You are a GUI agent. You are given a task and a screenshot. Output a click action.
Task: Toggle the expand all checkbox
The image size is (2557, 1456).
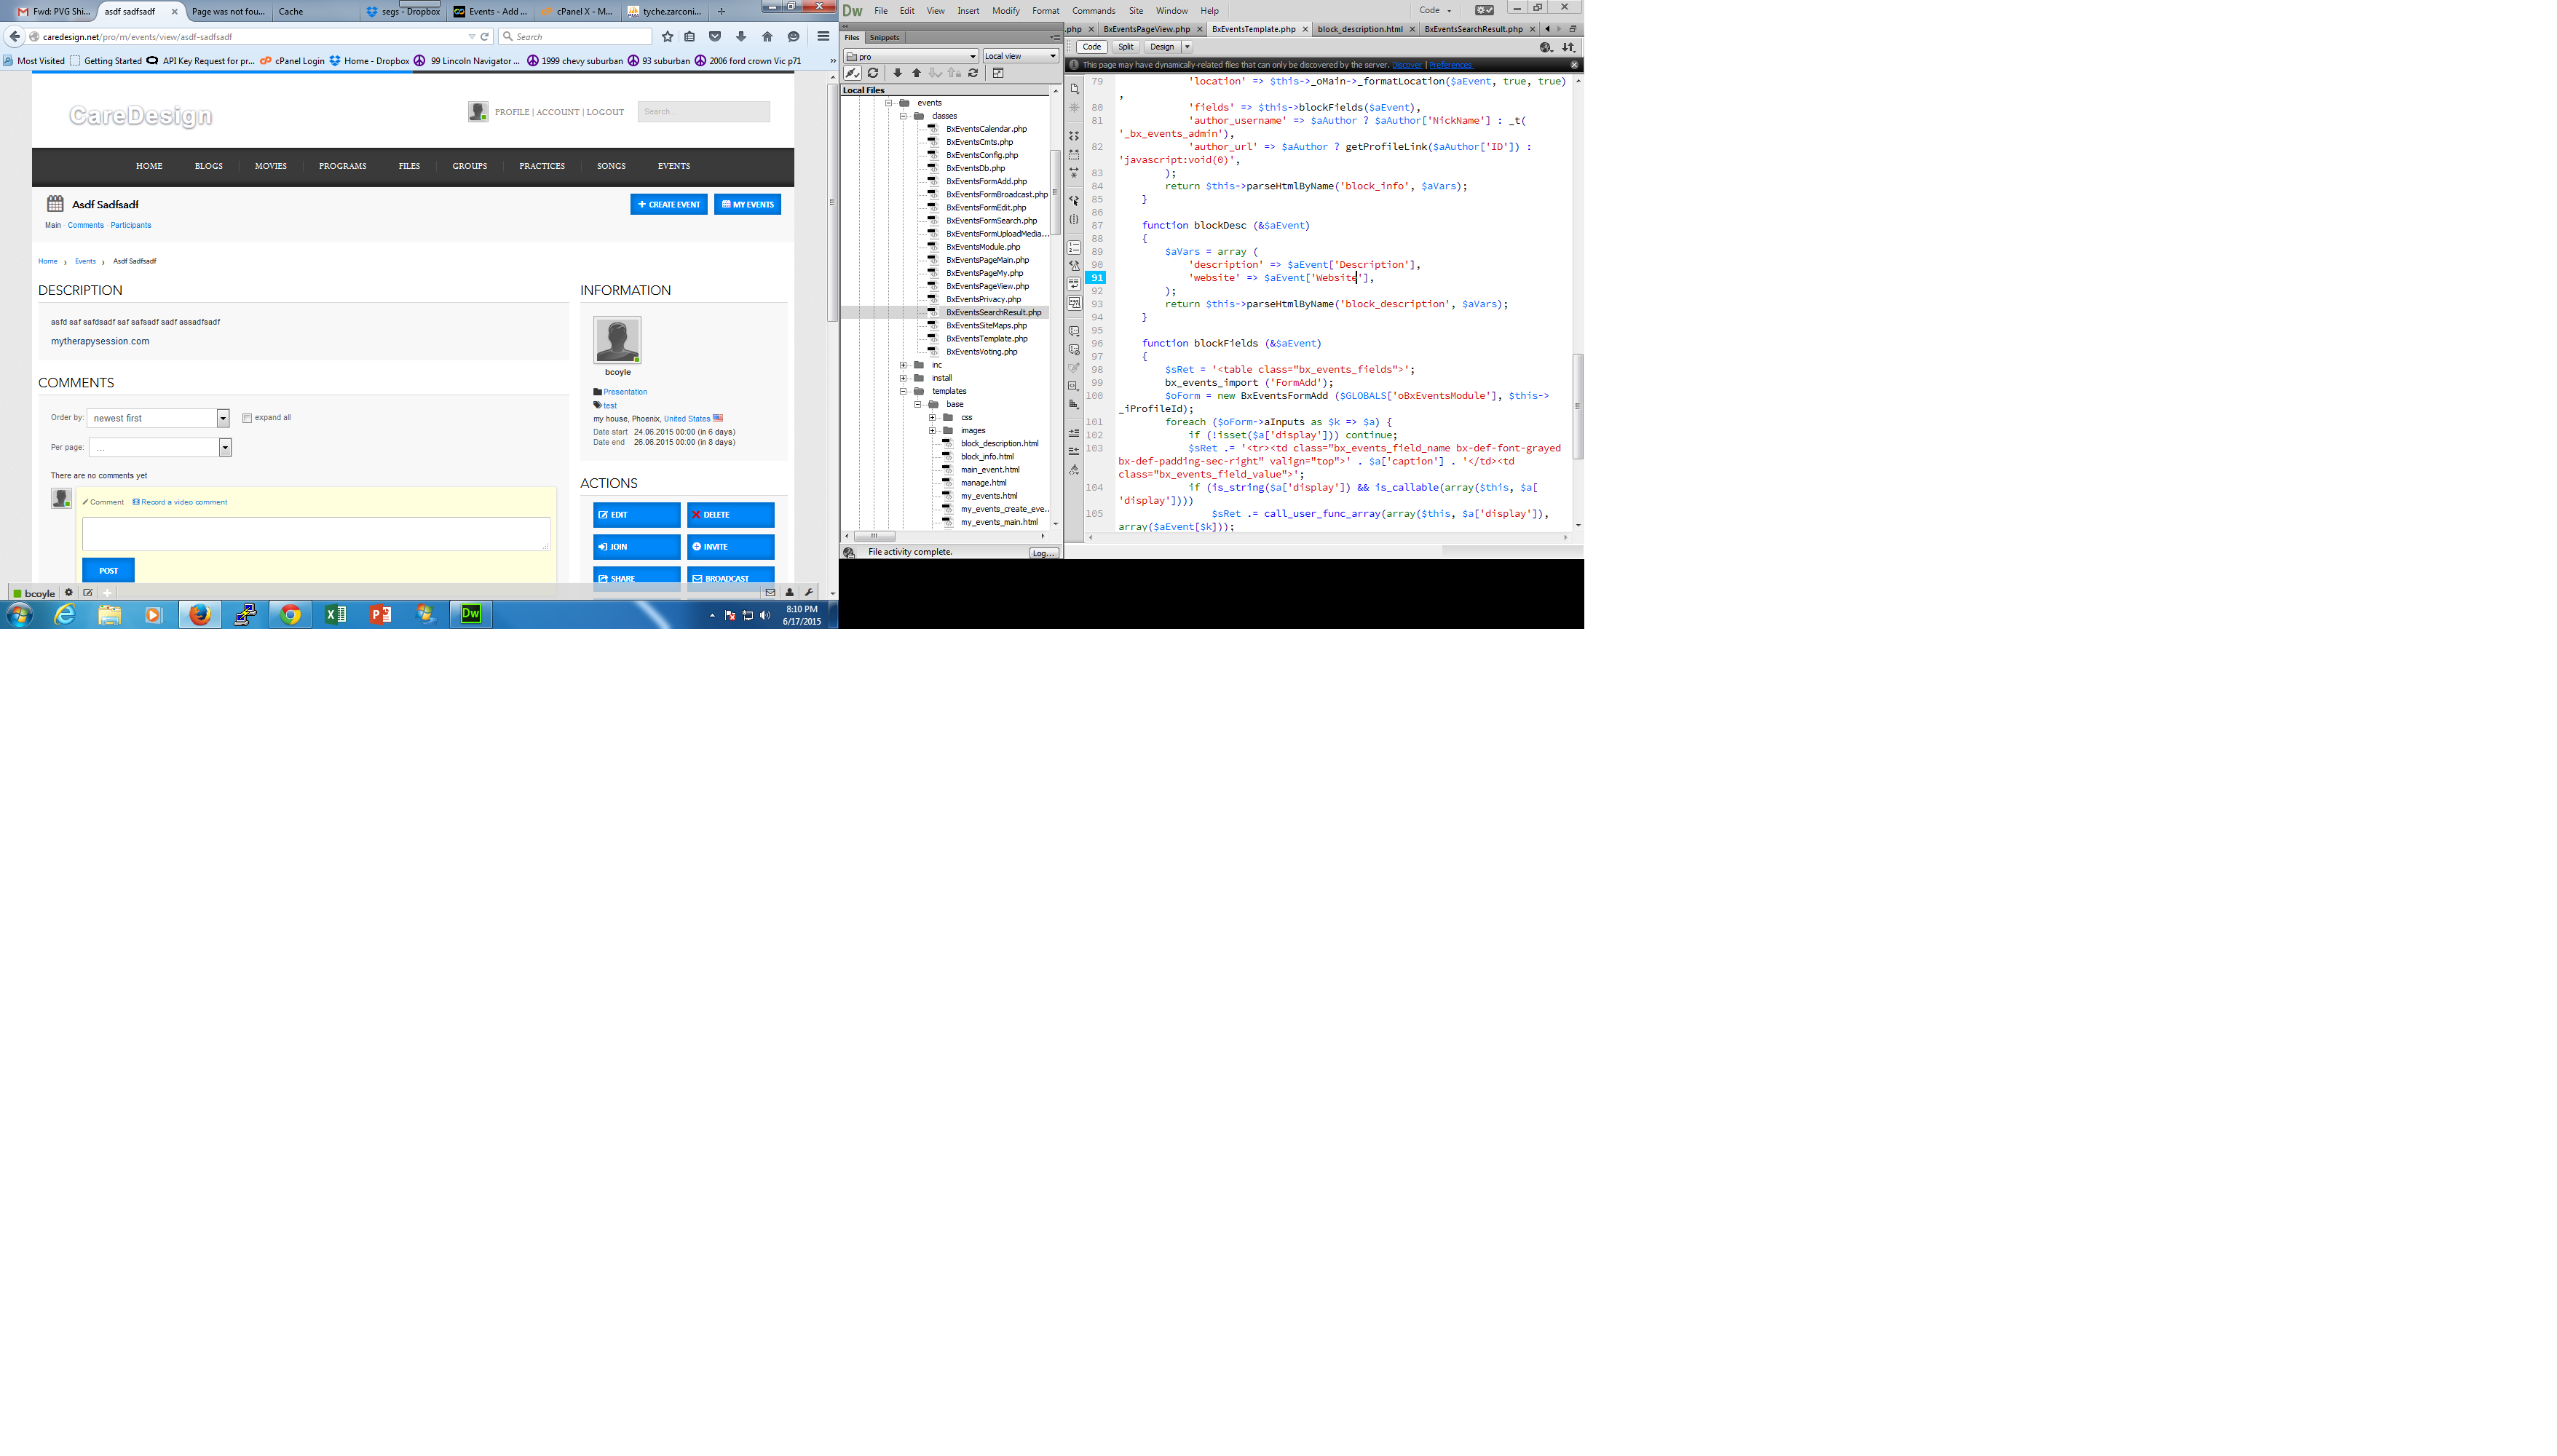tap(247, 418)
